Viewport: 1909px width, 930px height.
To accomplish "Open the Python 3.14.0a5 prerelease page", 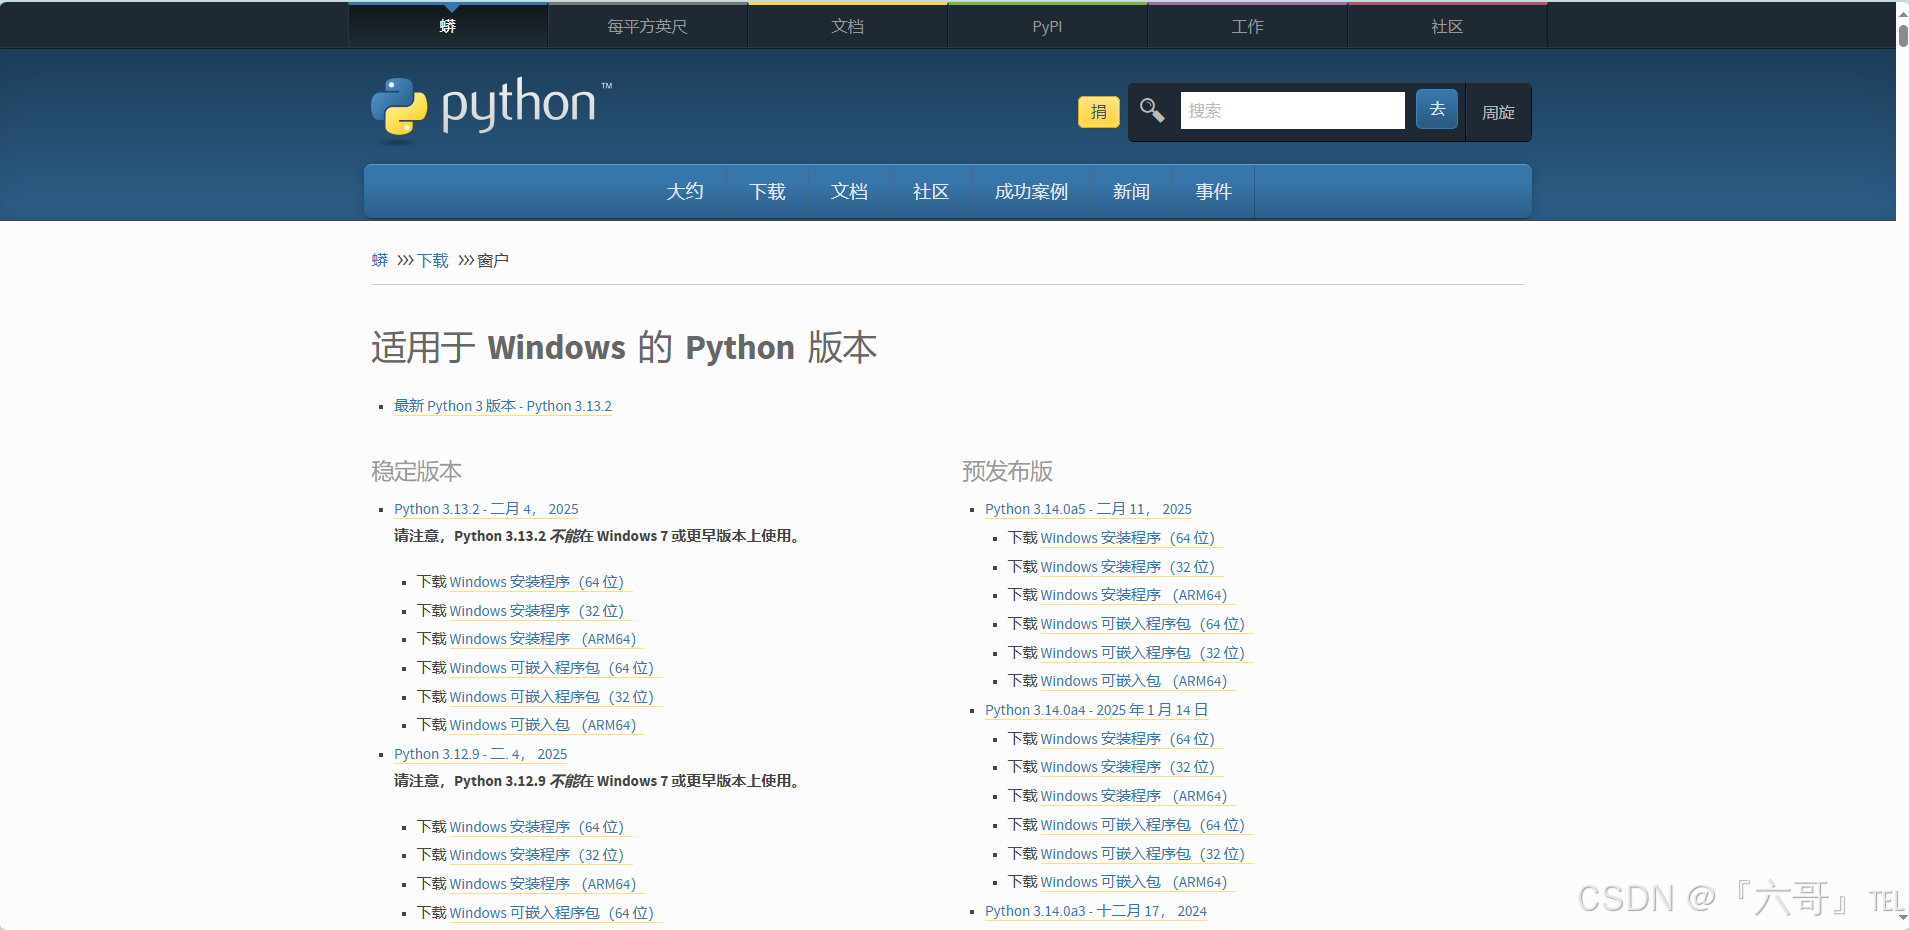I will point(1088,509).
